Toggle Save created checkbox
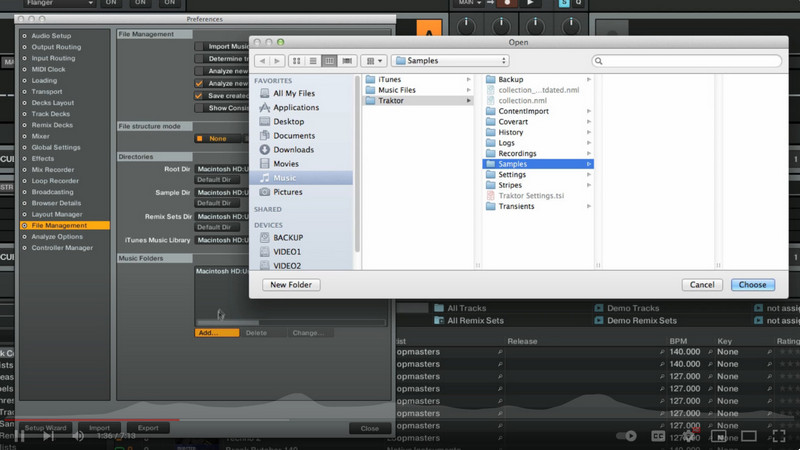This screenshot has height=450, width=800. [199, 95]
